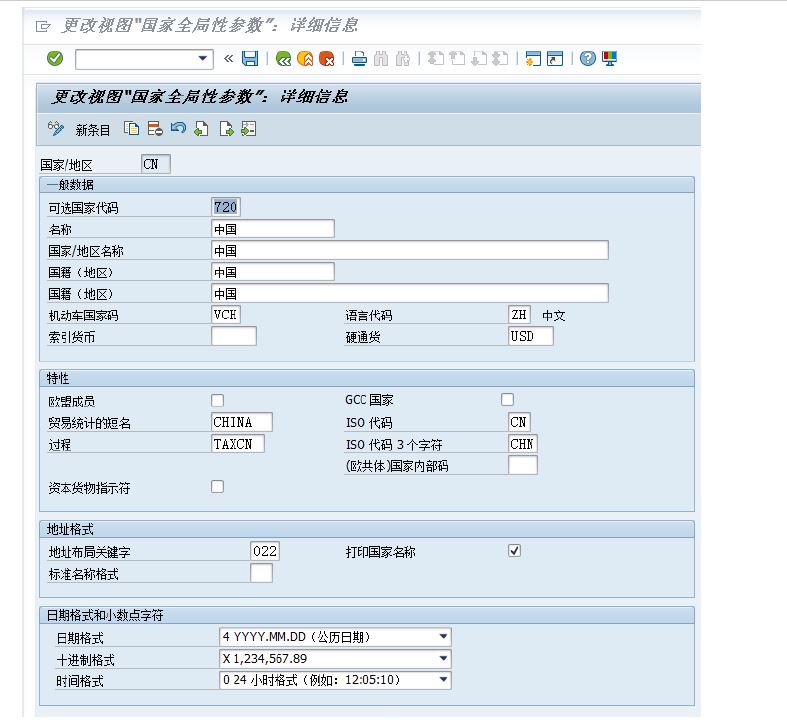Click the 日期格式和小数点字符 group header

(x=367, y=615)
